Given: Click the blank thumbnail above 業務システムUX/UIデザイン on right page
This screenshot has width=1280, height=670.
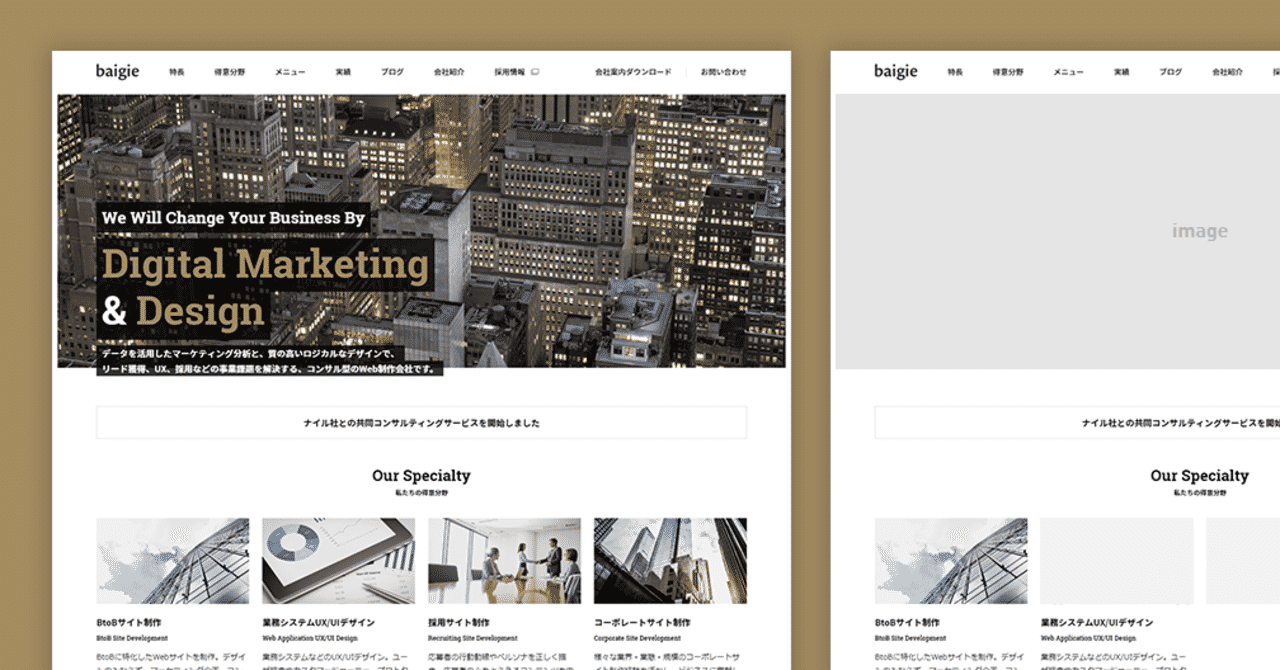Looking at the screenshot, I should coord(1116,560).
